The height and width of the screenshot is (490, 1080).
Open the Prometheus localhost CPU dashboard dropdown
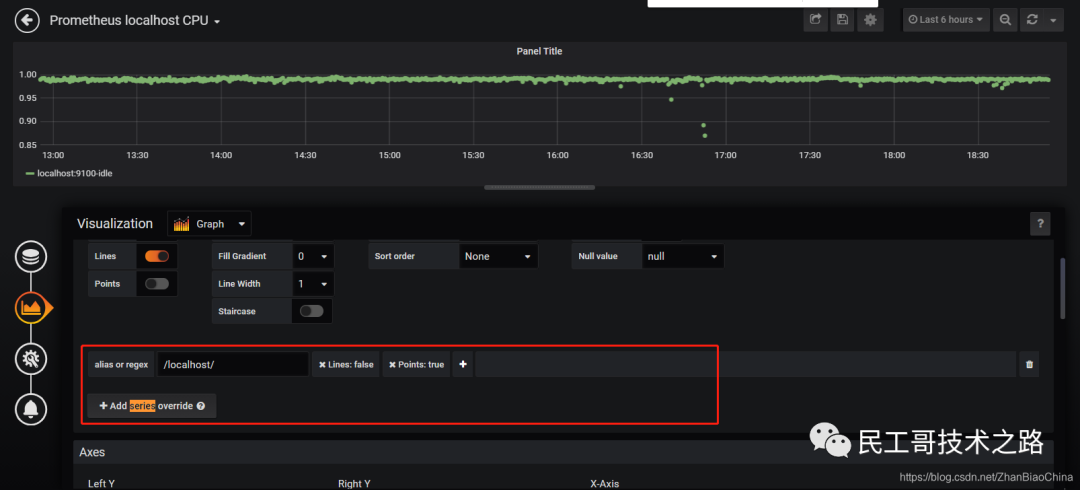135,21
